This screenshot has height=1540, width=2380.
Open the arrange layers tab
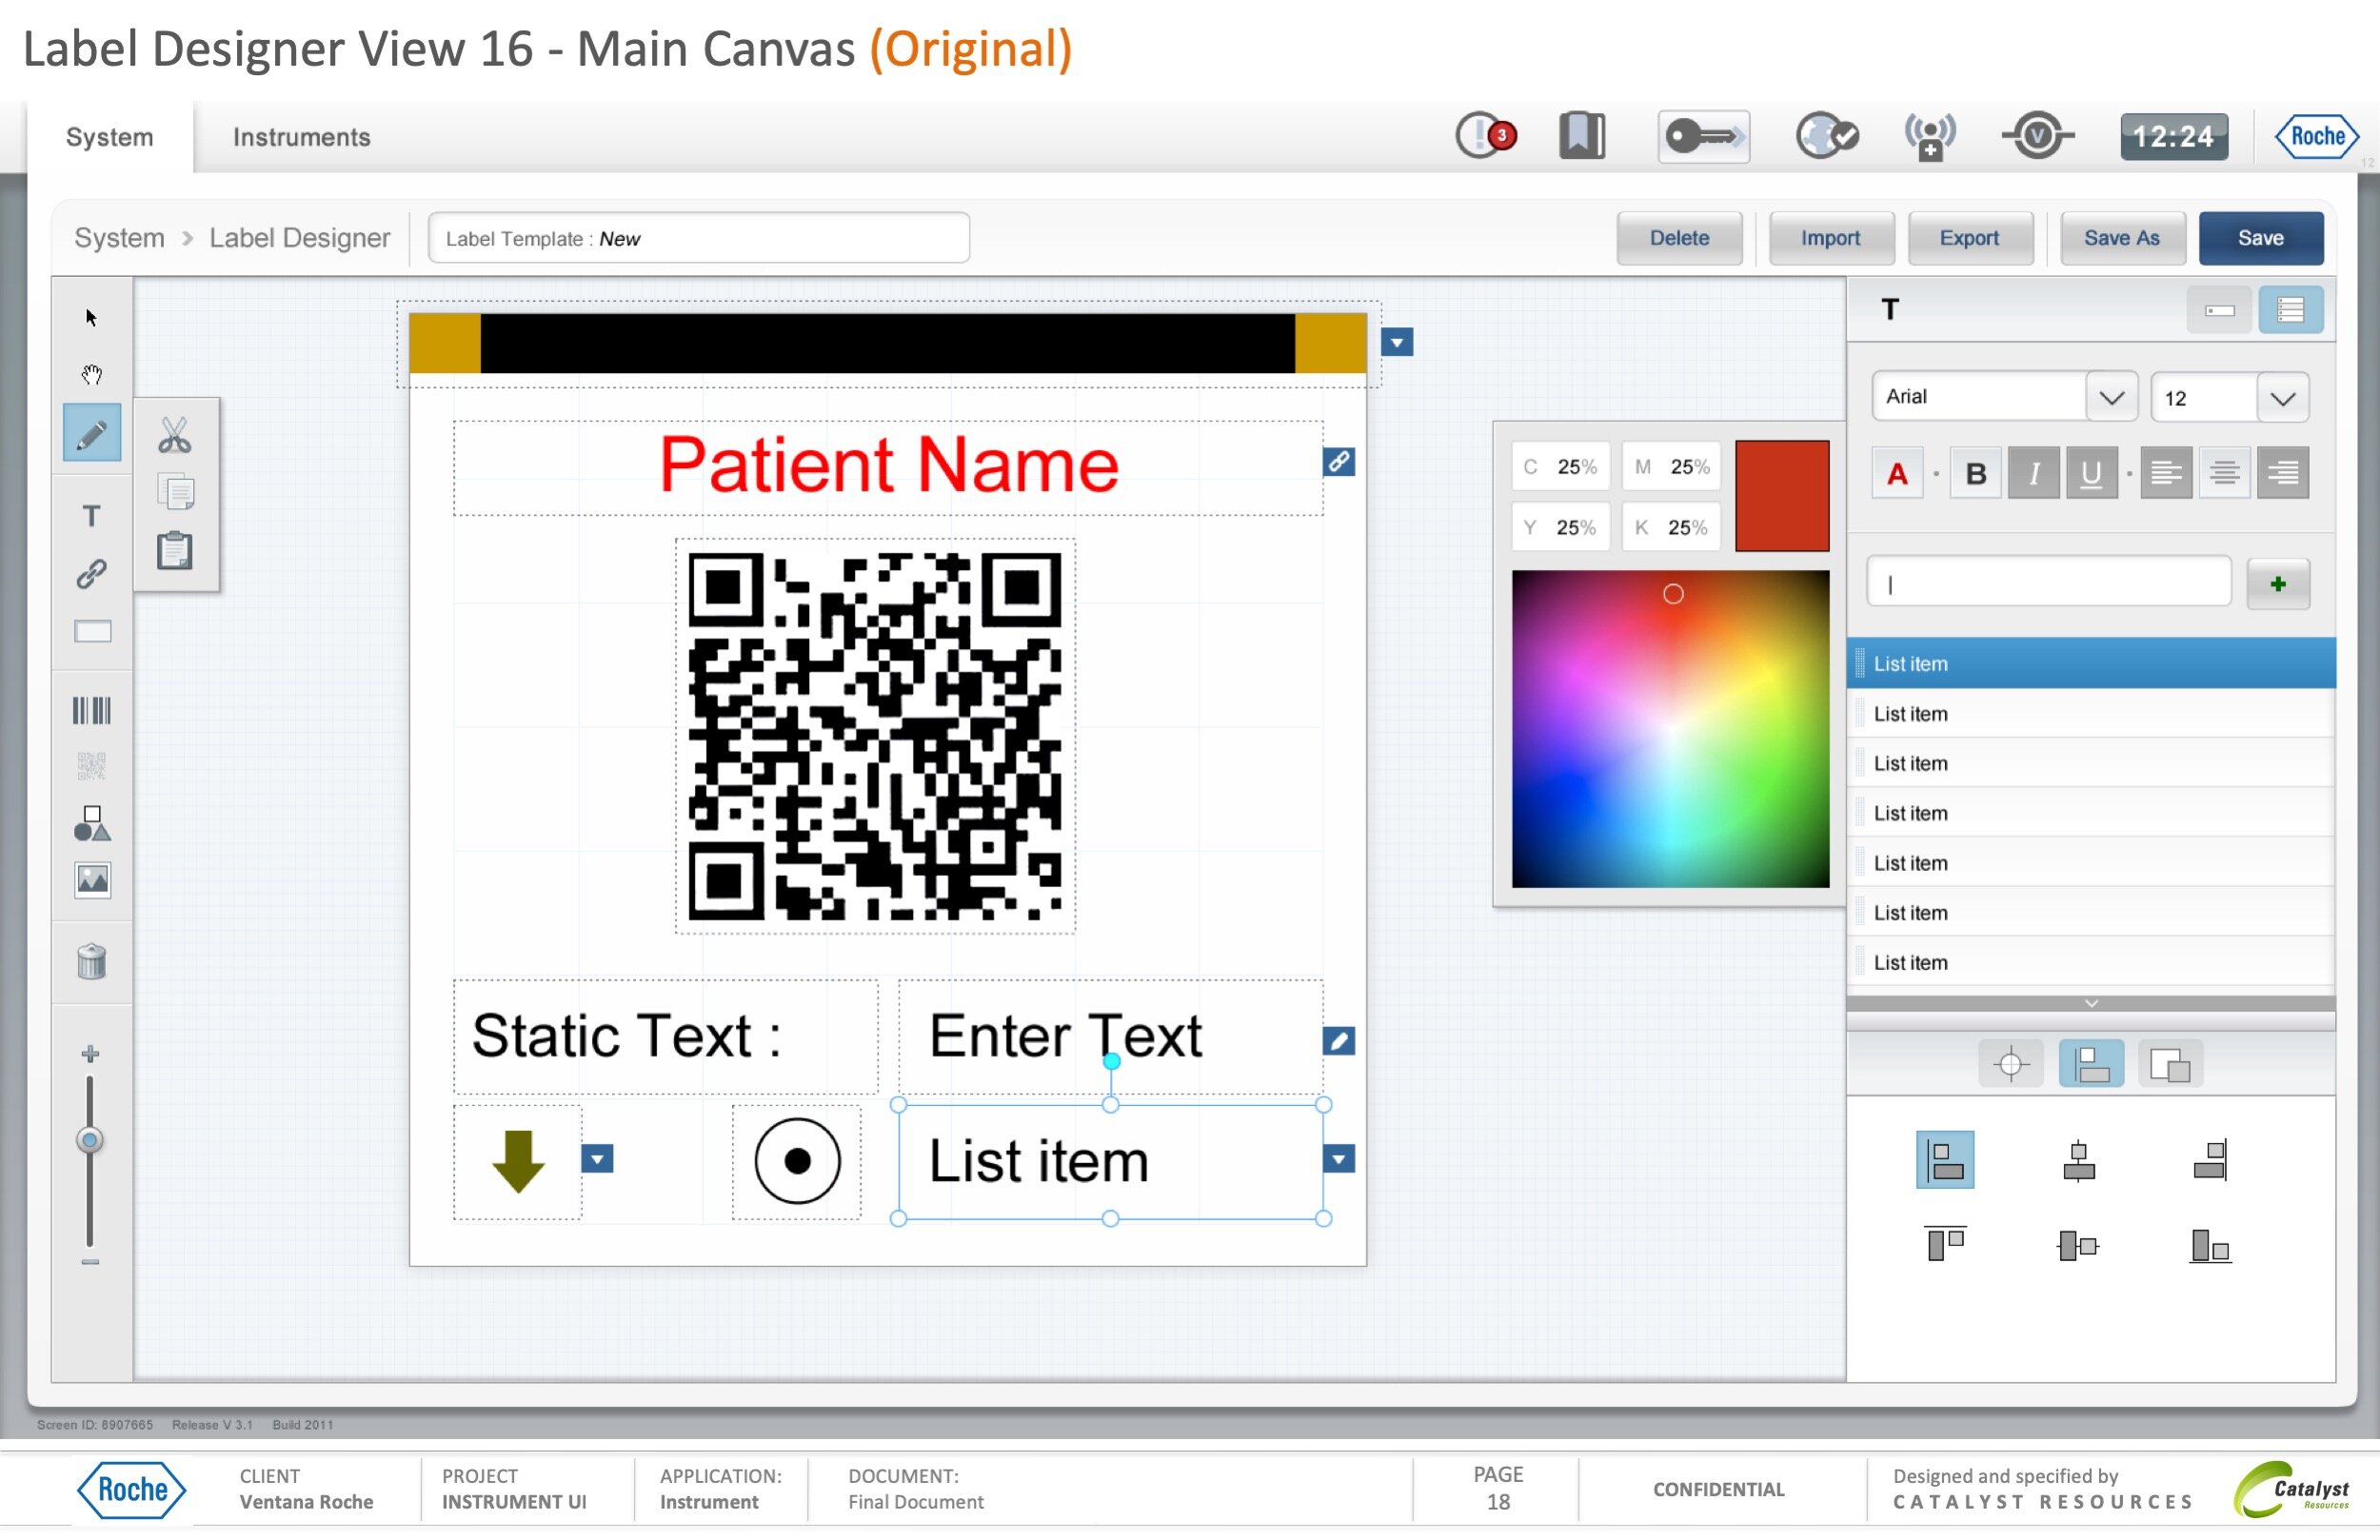2170,1064
